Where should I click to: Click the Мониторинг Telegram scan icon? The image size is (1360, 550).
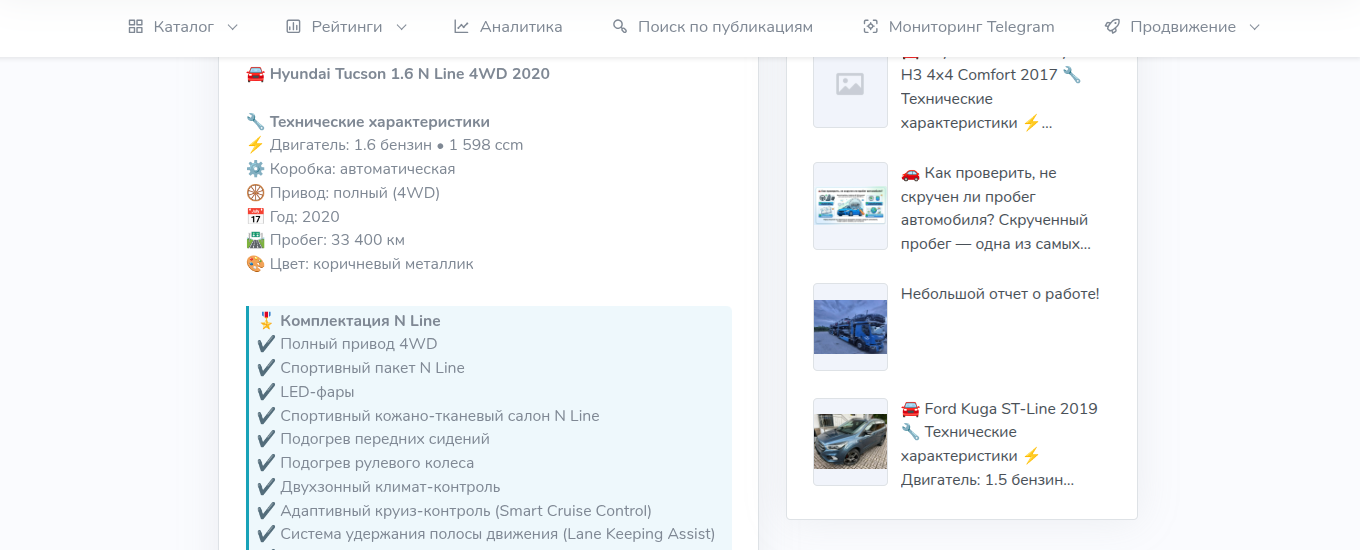870,27
